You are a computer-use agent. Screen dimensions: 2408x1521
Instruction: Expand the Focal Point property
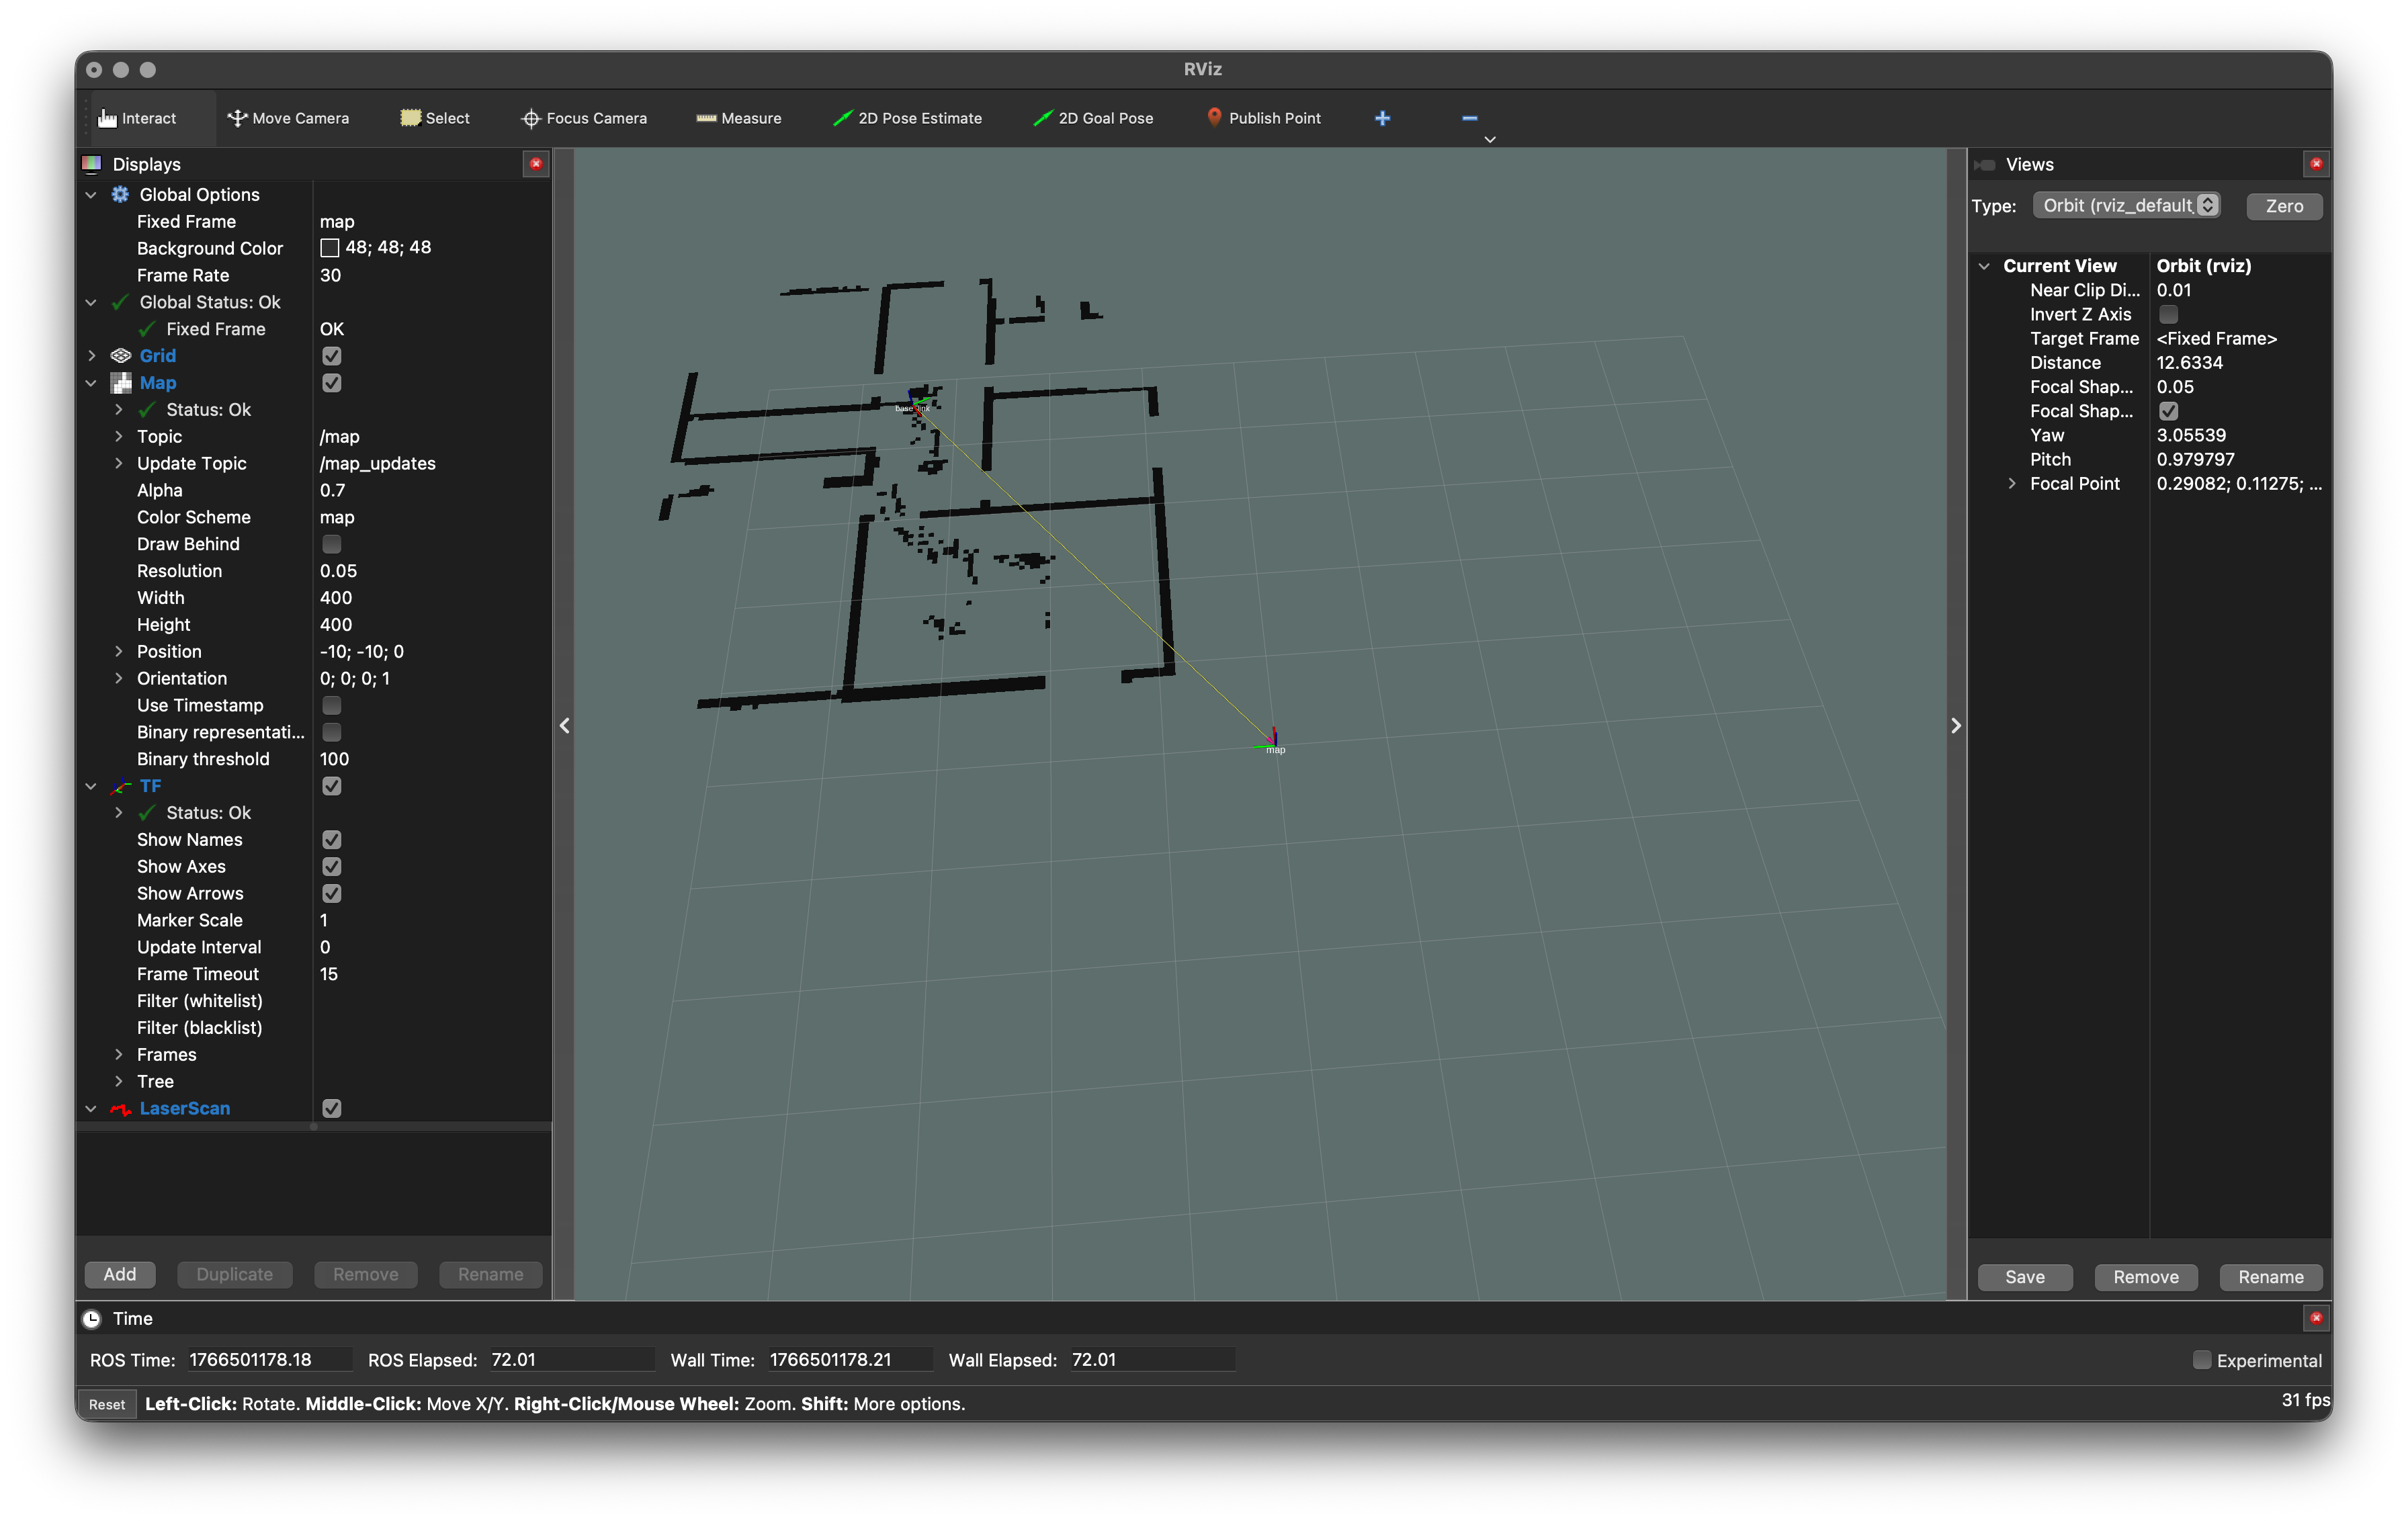2012,483
